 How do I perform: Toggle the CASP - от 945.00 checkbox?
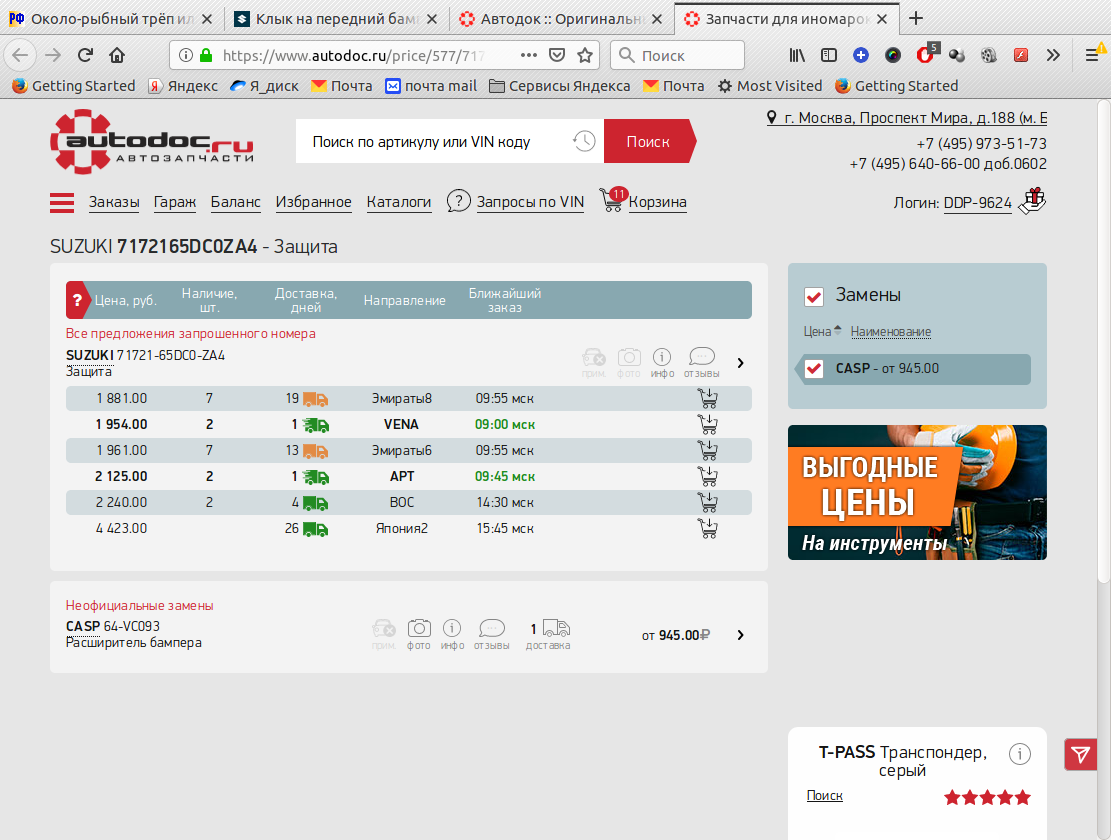tap(814, 369)
